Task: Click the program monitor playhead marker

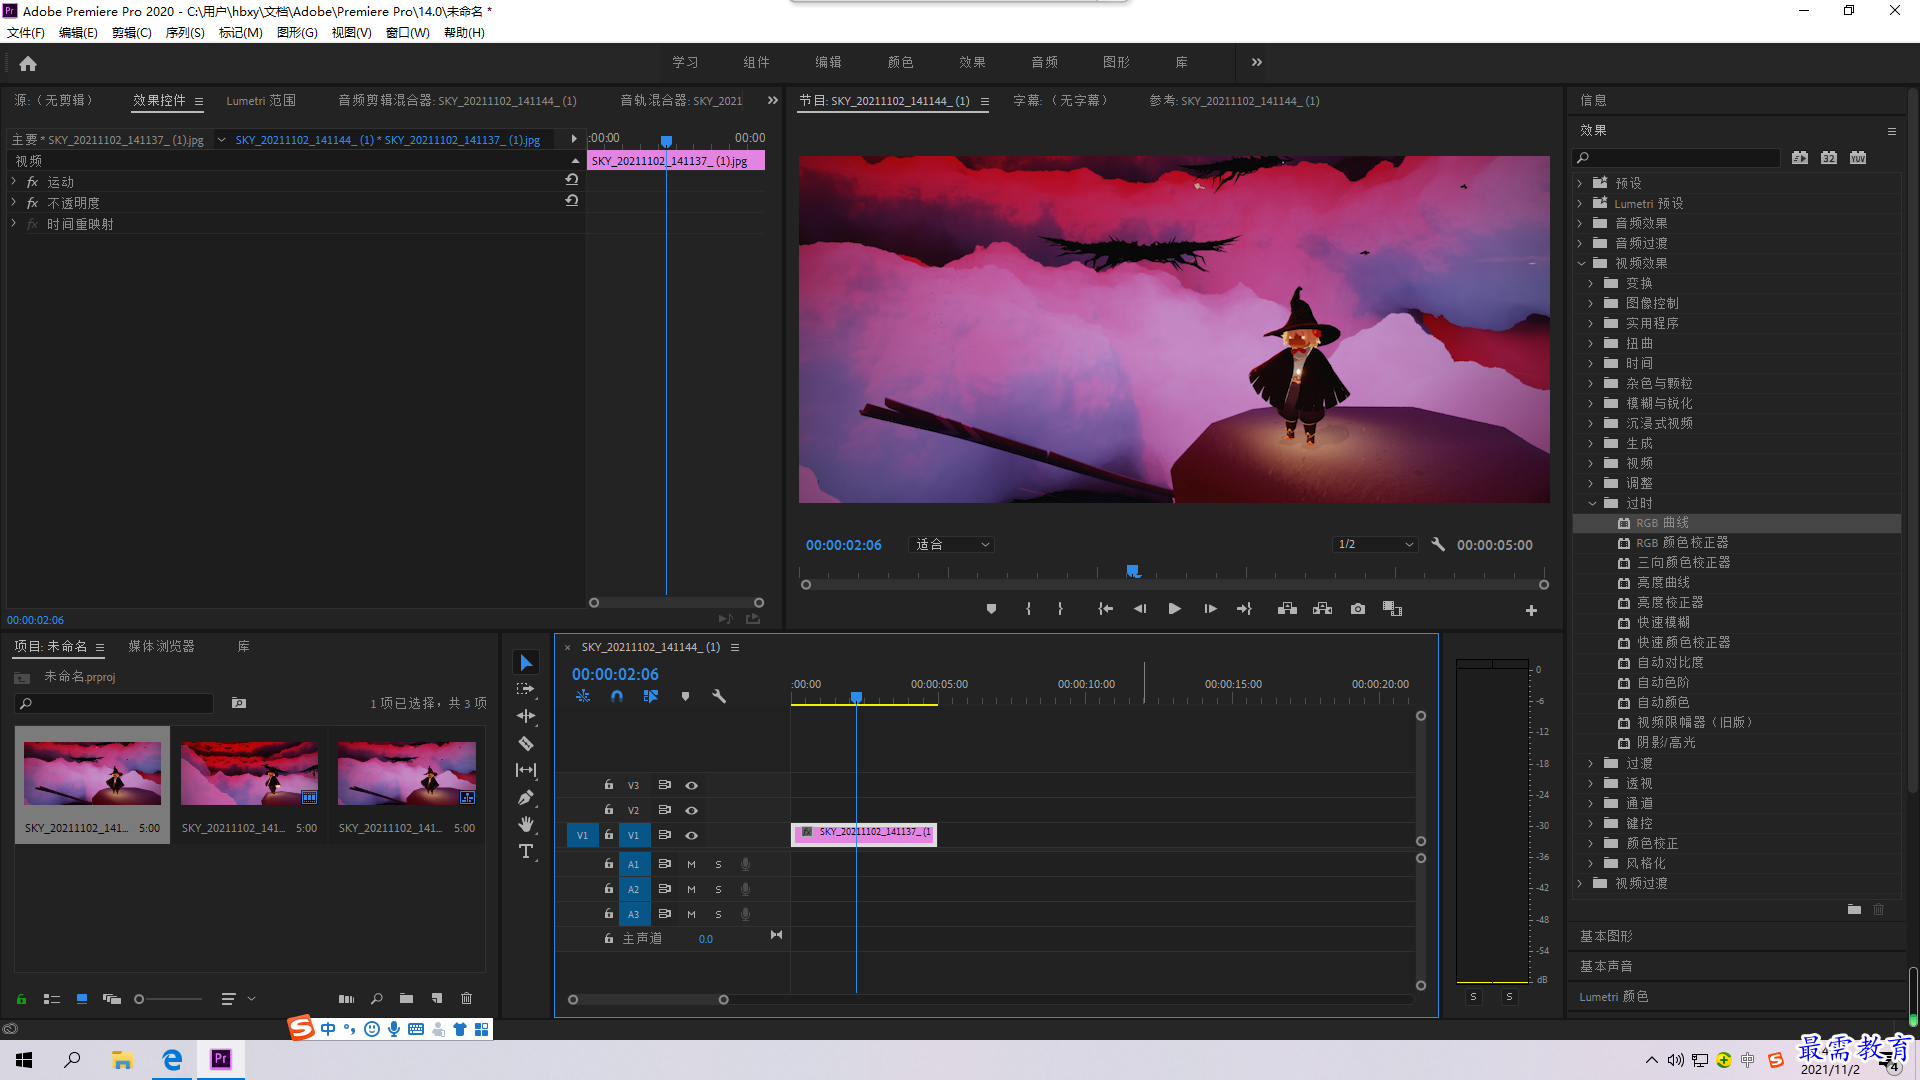Action: click(x=1132, y=571)
